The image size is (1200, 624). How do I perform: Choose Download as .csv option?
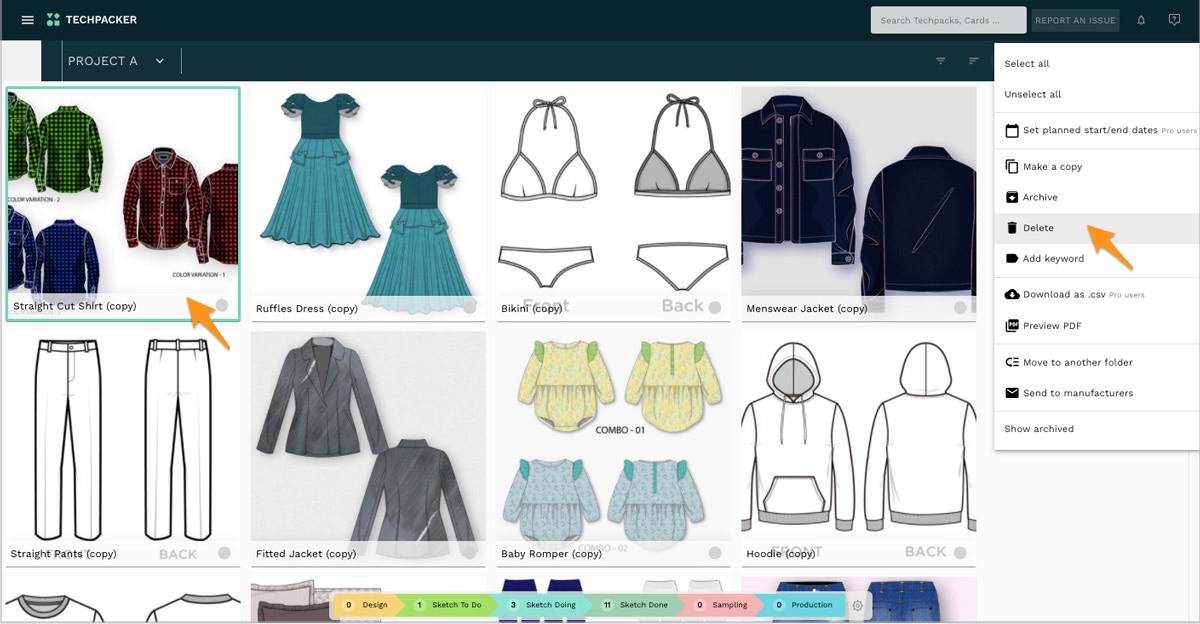pyautogui.click(x=1097, y=294)
